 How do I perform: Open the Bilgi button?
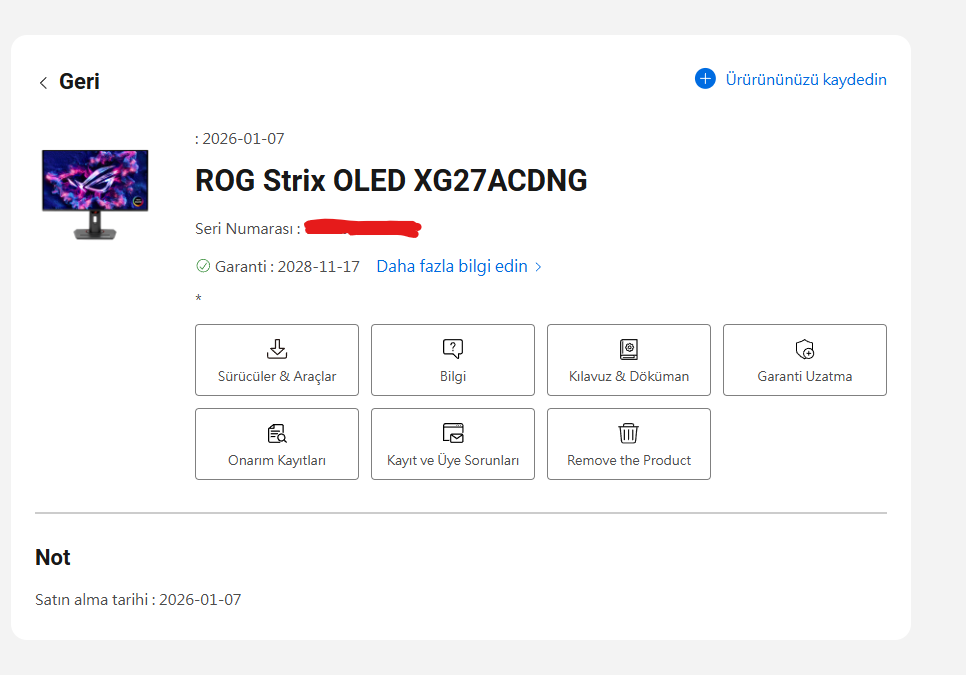click(453, 360)
